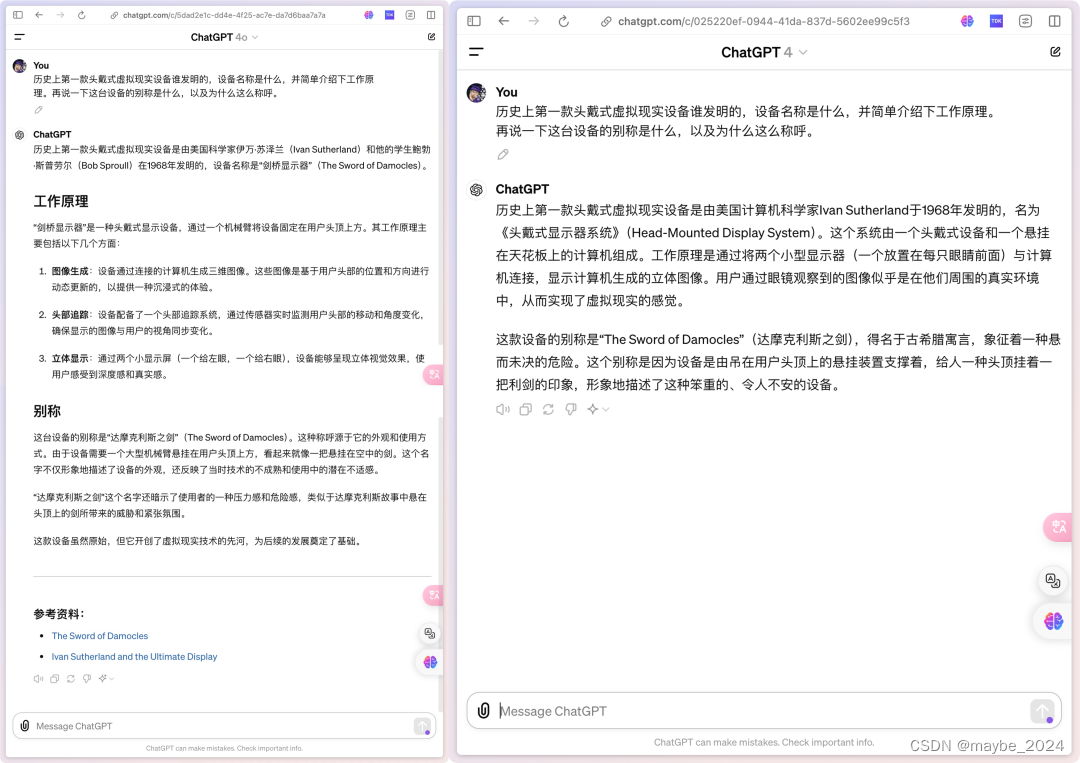This screenshot has width=1080, height=763.
Task: Open ChatGPT sidebar menu in left window
Action: coord(19,37)
